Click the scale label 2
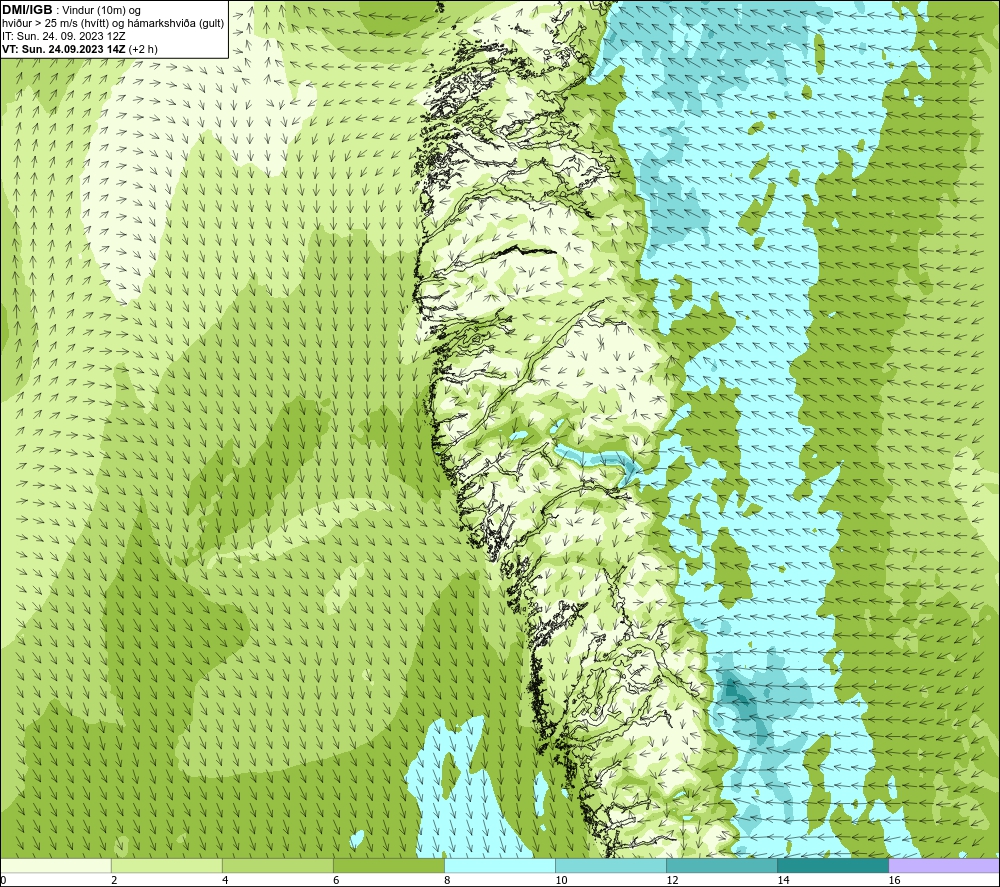This screenshot has height=887, width=1000. 114,881
